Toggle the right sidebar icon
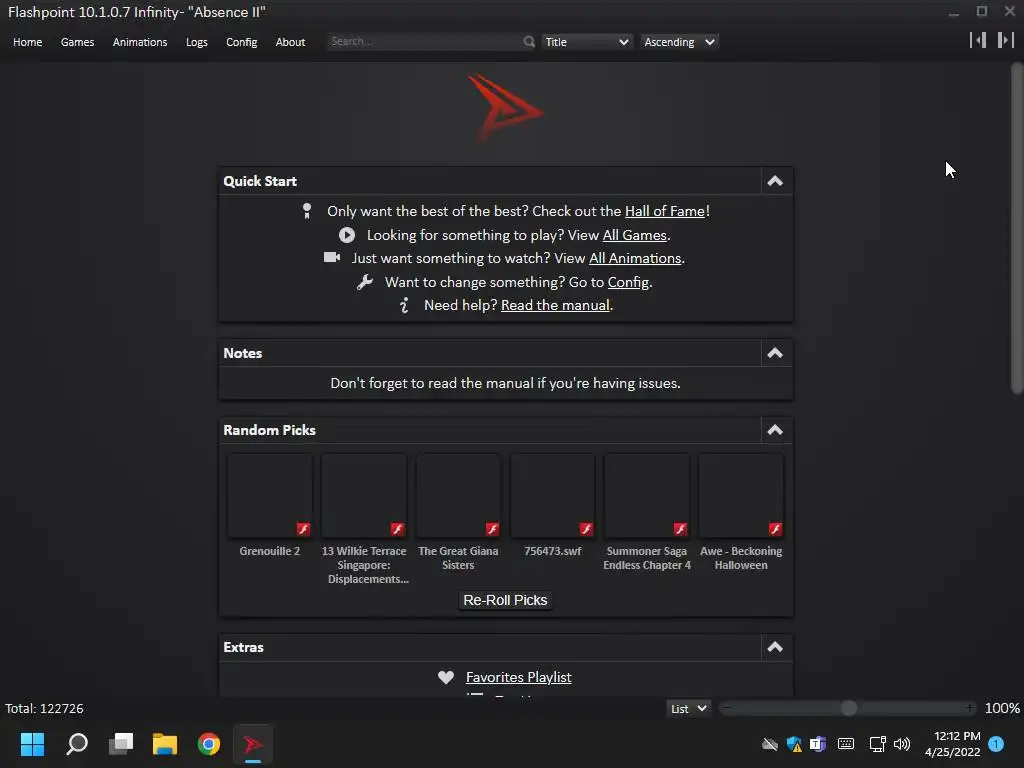 [x=1006, y=40]
